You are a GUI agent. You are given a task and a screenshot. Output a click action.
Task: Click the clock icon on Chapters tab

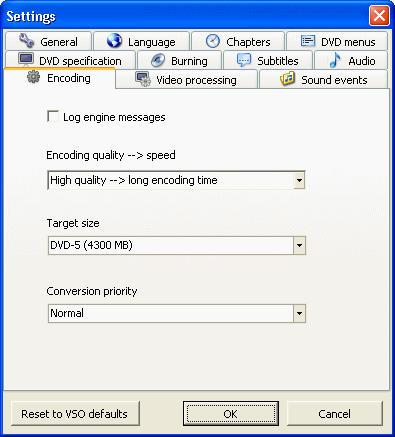click(212, 41)
